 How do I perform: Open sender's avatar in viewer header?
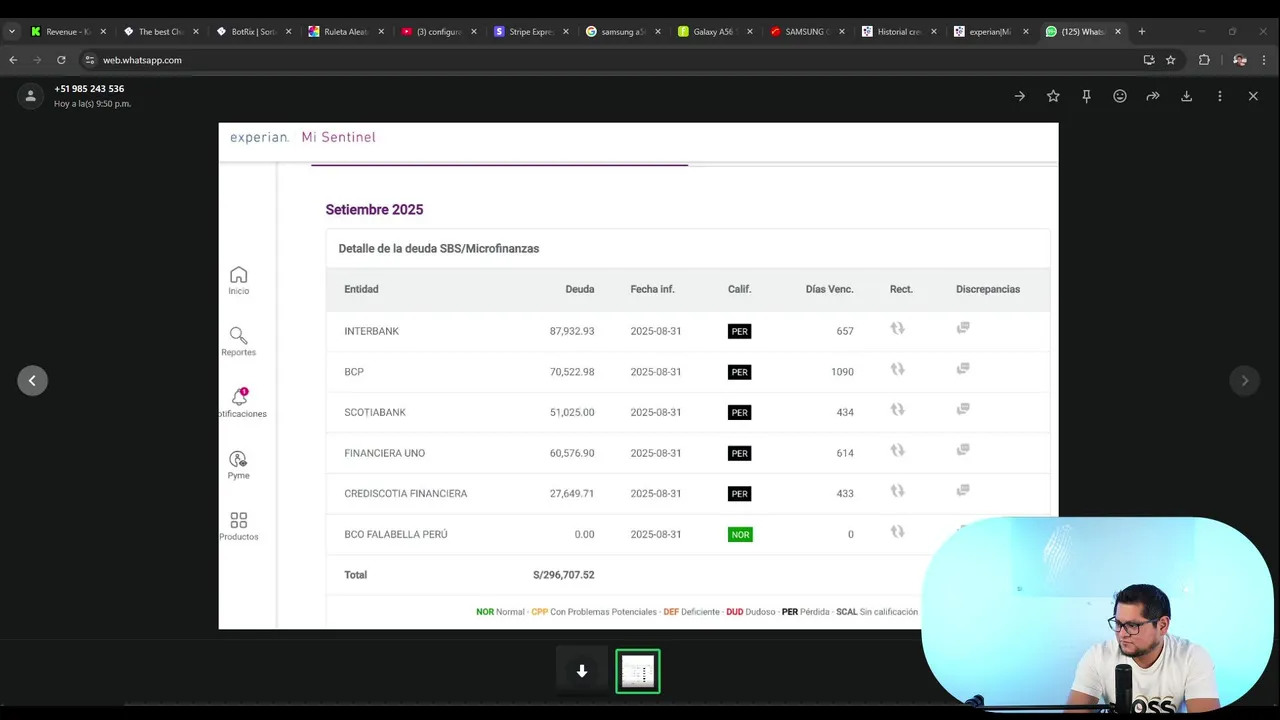(x=31, y=96)
